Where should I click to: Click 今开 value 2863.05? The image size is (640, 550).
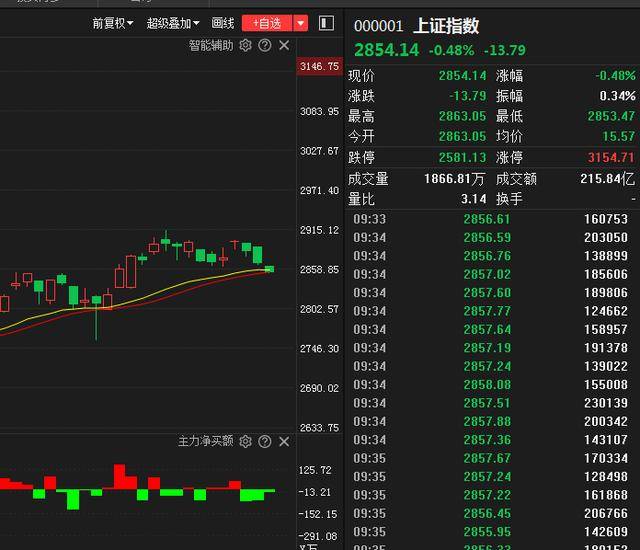pos(462,136)
